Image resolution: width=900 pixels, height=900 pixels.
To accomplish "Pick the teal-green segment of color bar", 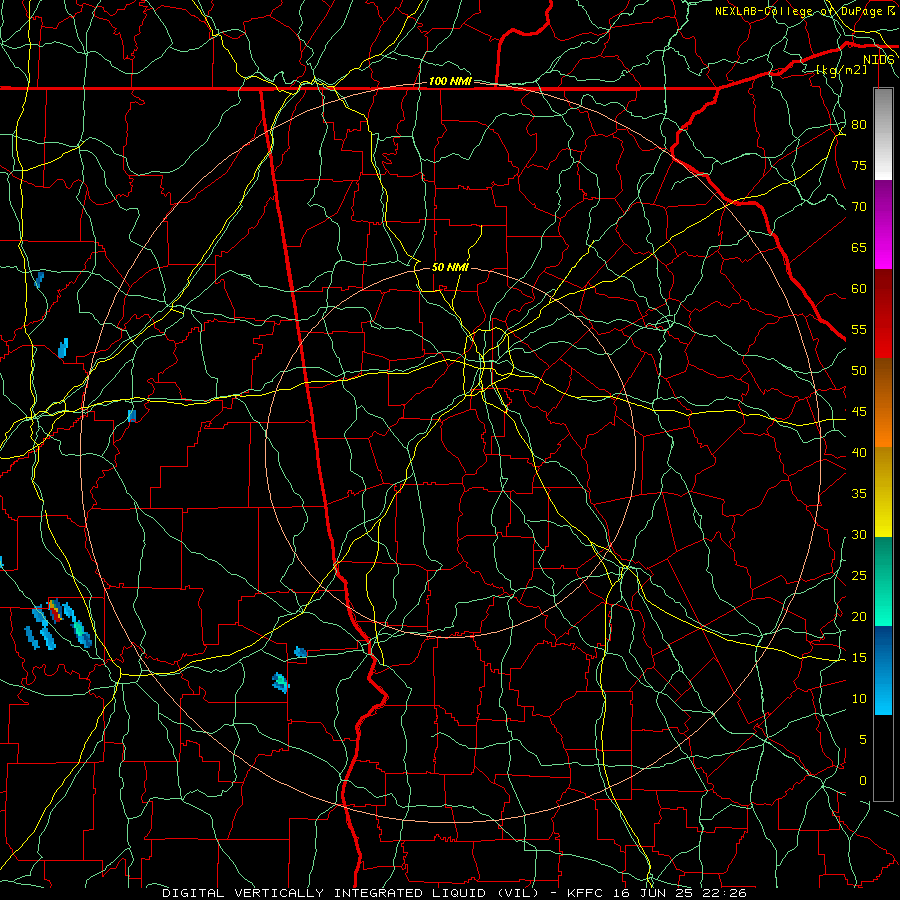I will (883, 581).
